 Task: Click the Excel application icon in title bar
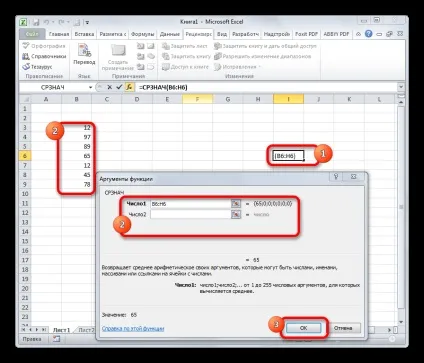coord(24,22)
